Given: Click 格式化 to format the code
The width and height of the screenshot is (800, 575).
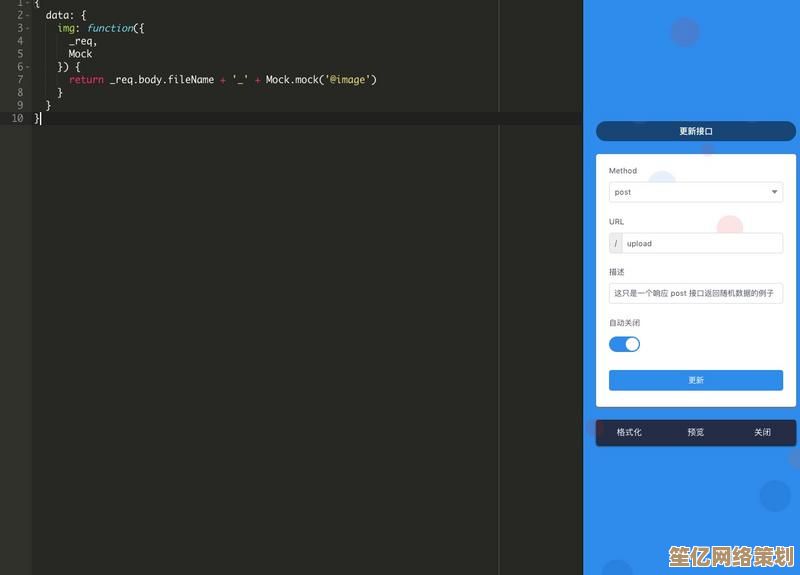Looking at the screenshot, I should (629, 432).
